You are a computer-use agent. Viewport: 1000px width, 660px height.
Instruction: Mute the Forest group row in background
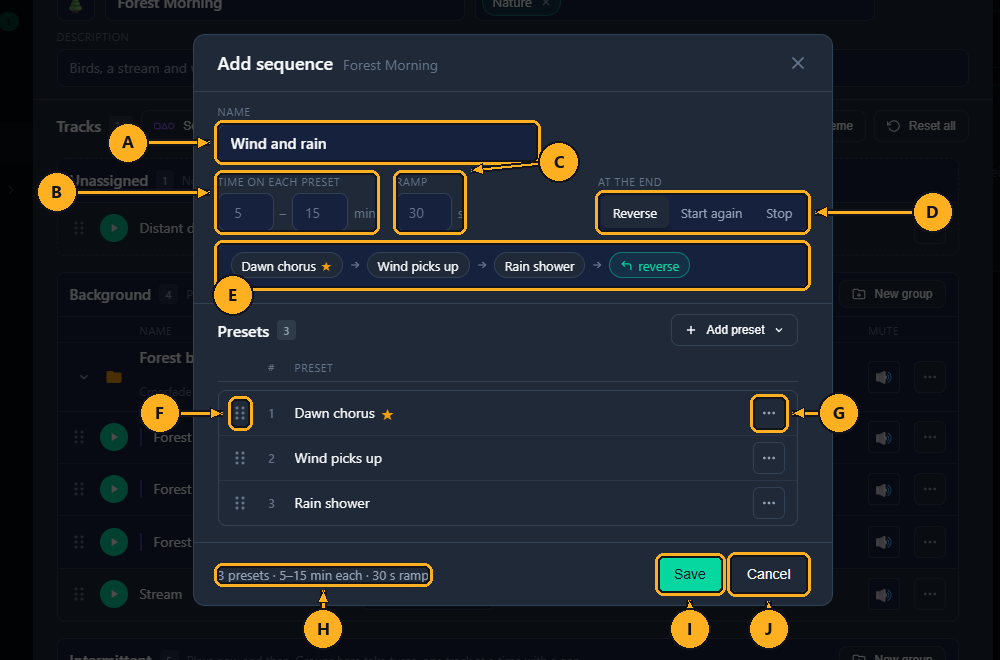[x=883, y=378]
